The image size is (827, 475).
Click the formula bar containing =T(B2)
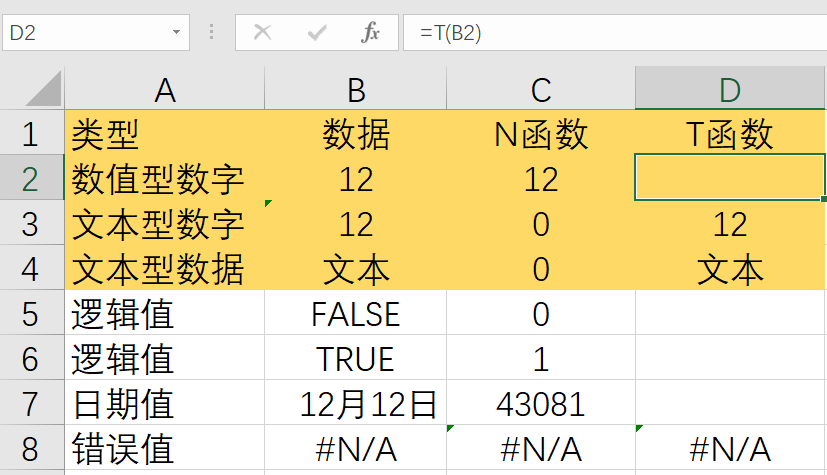(615, 33)
